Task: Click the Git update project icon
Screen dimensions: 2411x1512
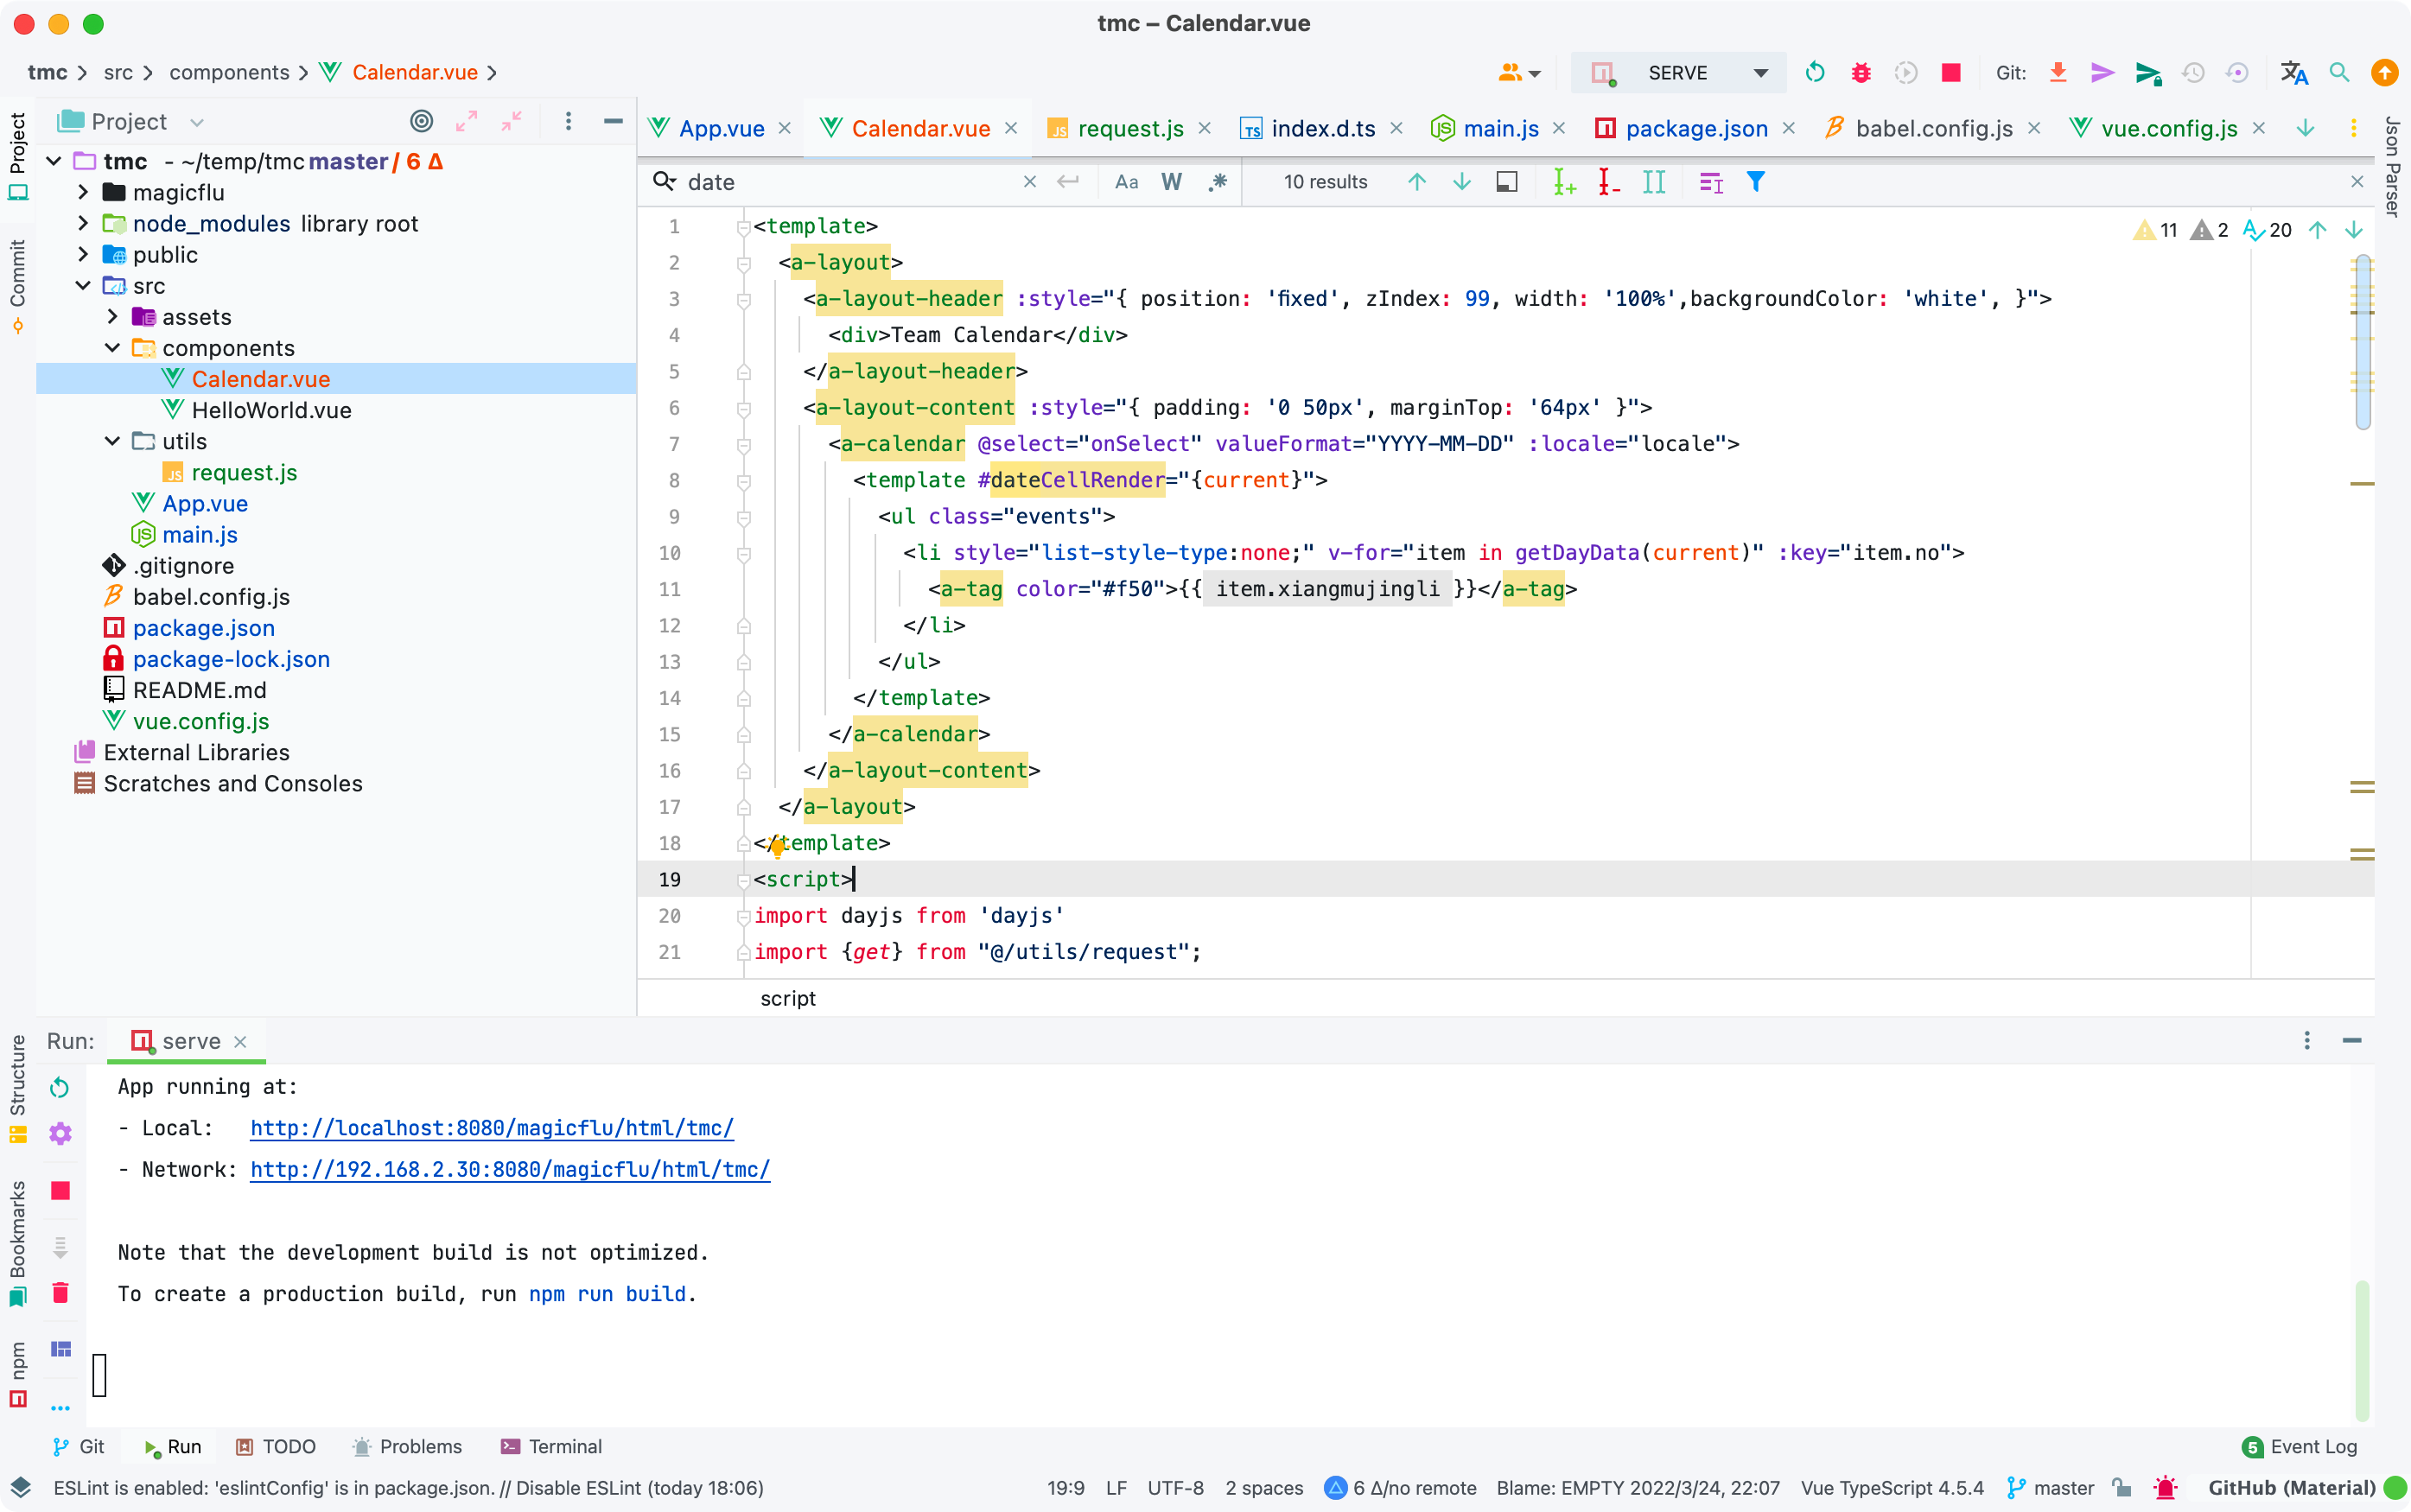Action: [2058, 73]
